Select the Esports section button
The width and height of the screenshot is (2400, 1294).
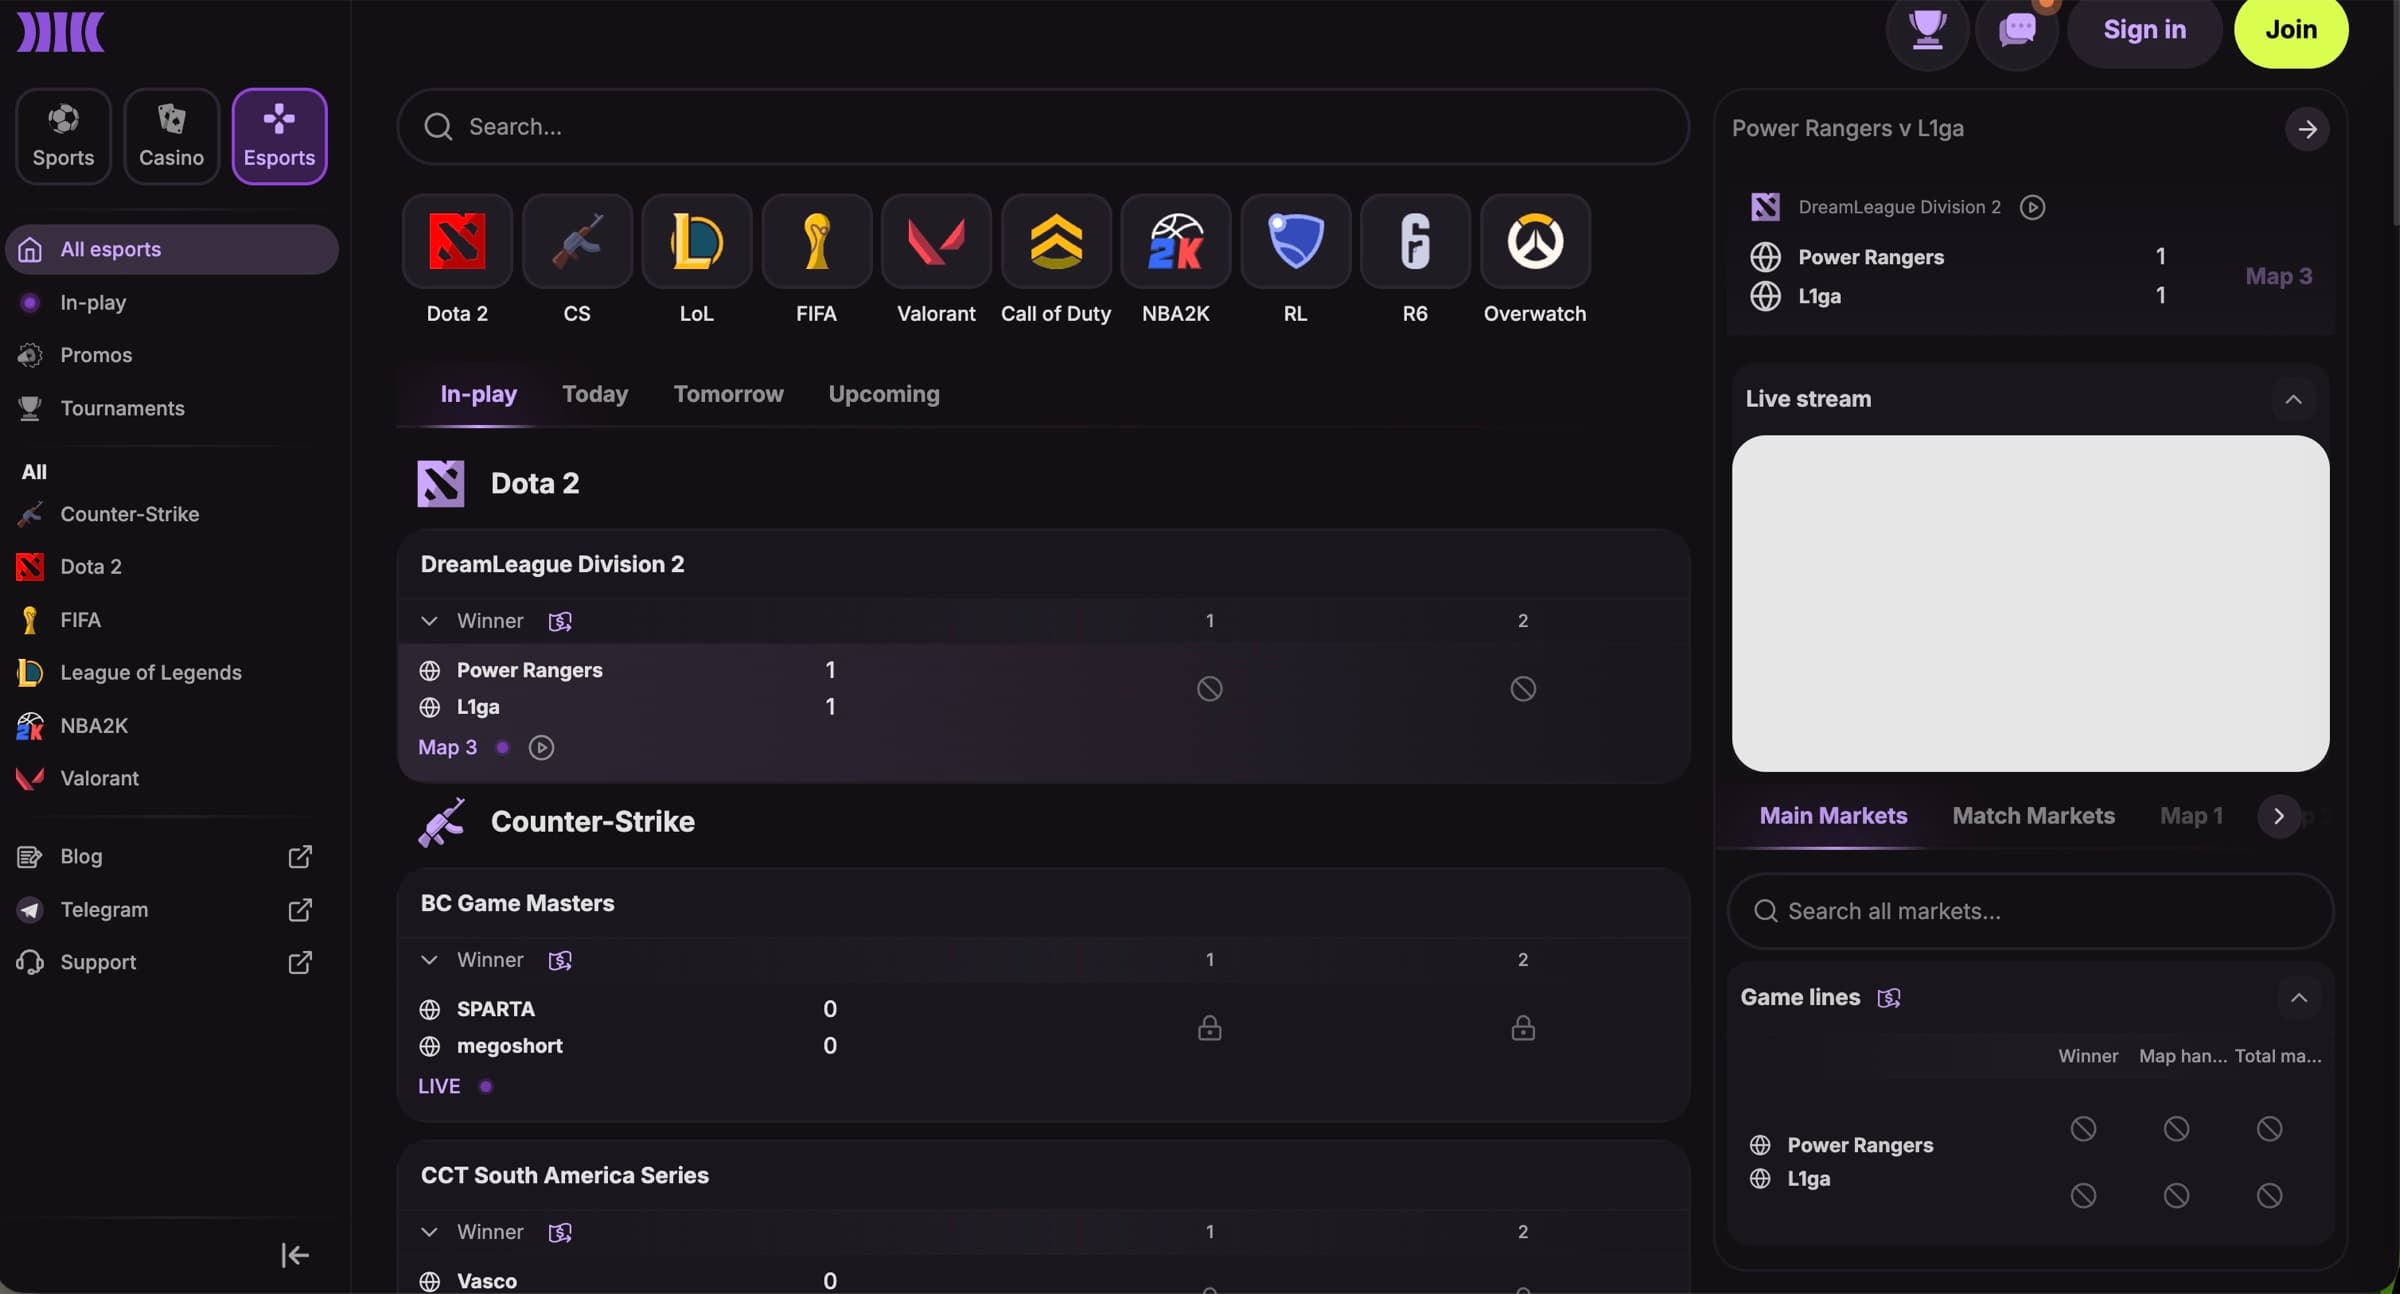pyautogui.click(x=279, y=136)
